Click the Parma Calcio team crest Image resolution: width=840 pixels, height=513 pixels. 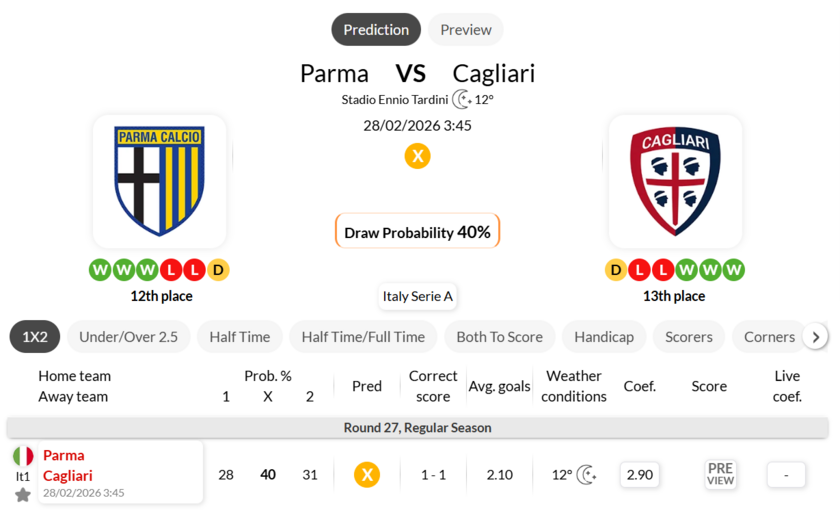point(159,180)
